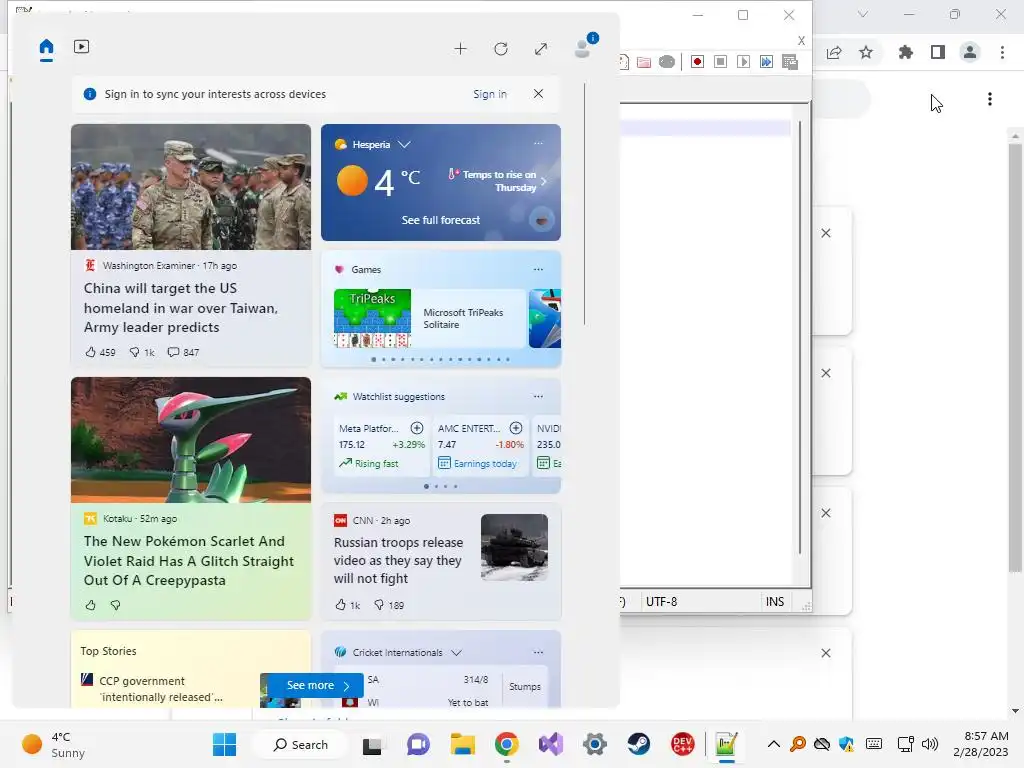Switch to the Watch video tab in widgets
The height and width of the screenshot is (768, 1024).
pyautogui.click(x=82, y=46)
